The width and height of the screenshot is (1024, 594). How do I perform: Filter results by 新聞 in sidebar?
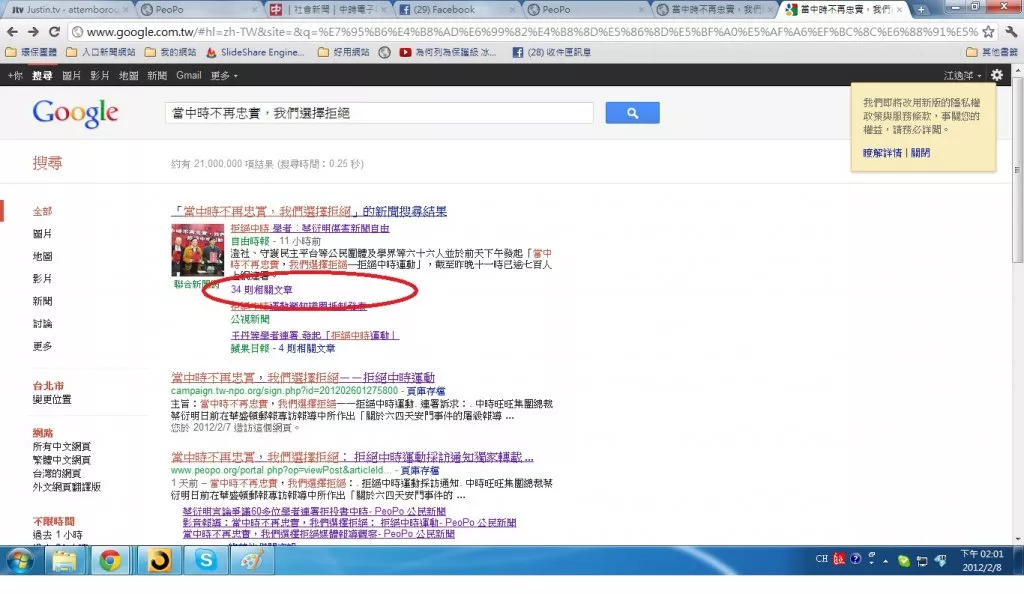(x=42, y=301)
